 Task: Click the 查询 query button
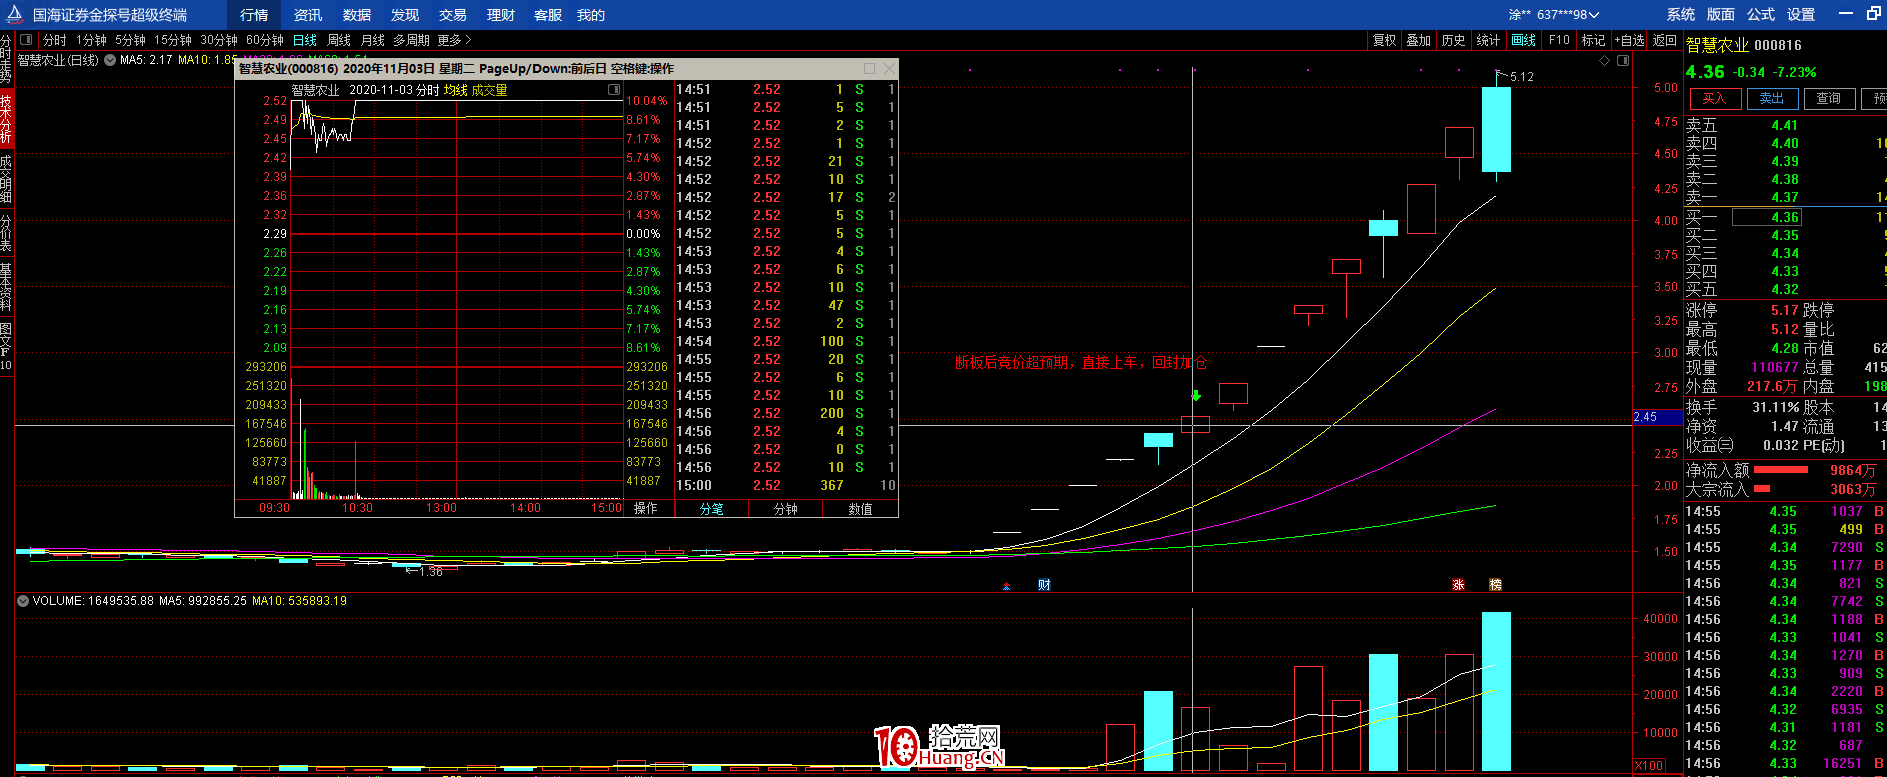pos(1829,99)
